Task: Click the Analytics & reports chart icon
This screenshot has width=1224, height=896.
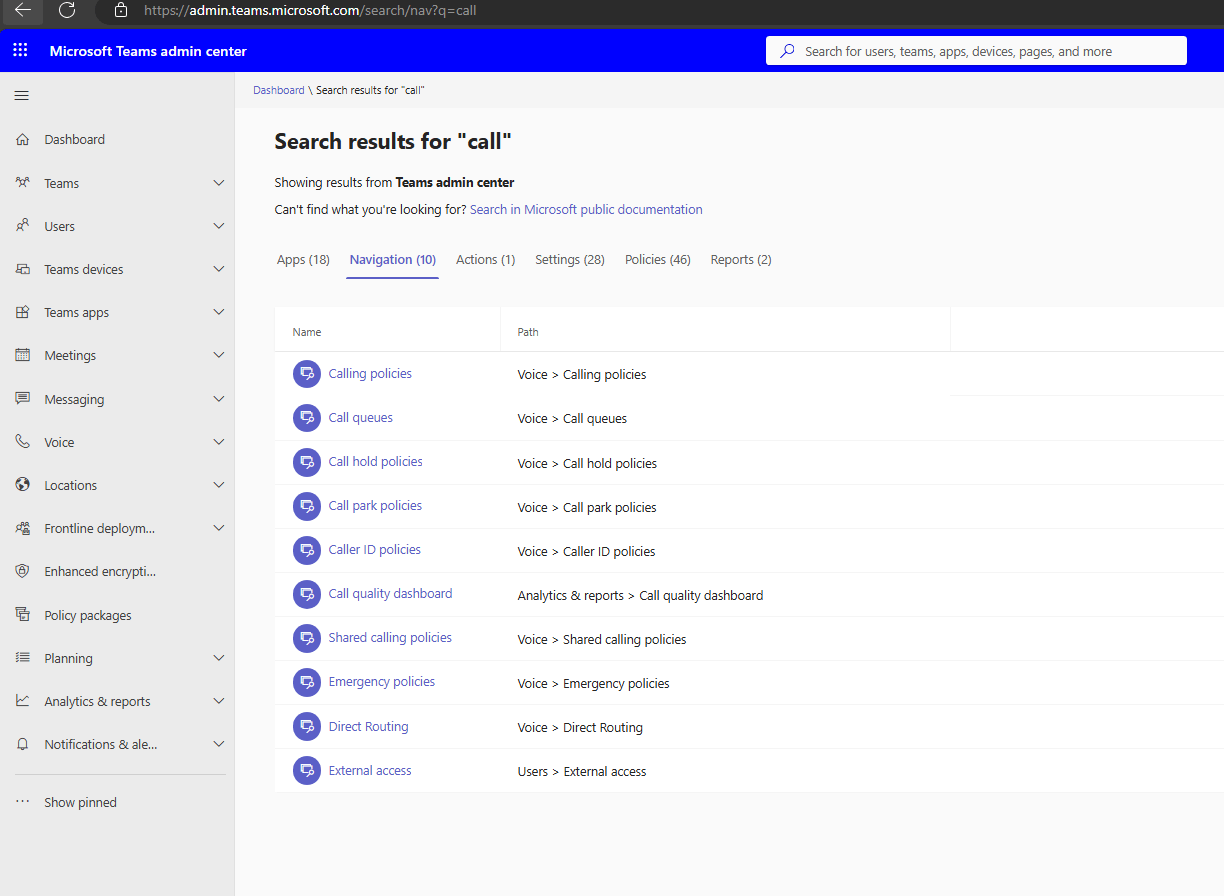Action: click(x=22, y=701)
